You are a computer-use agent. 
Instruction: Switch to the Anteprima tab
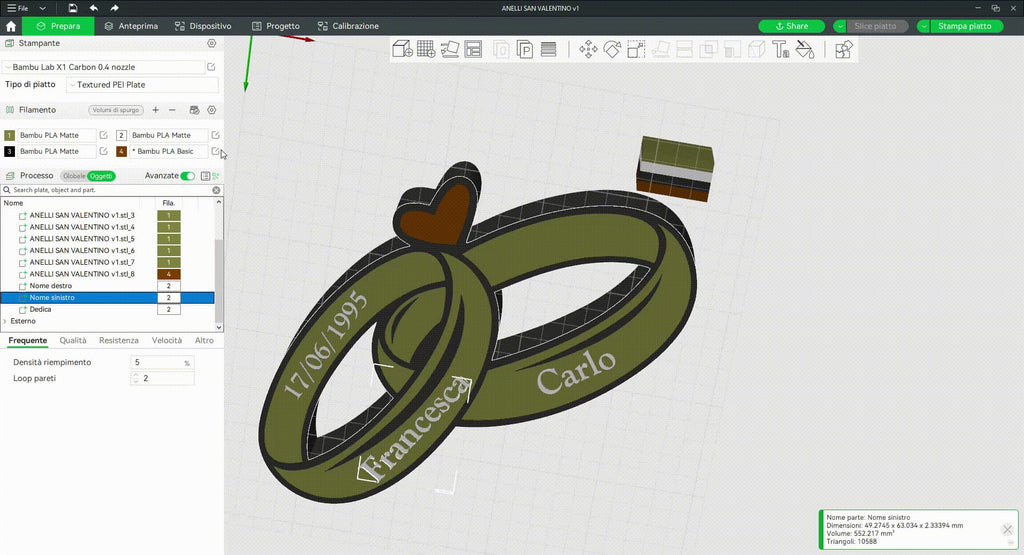131,26
